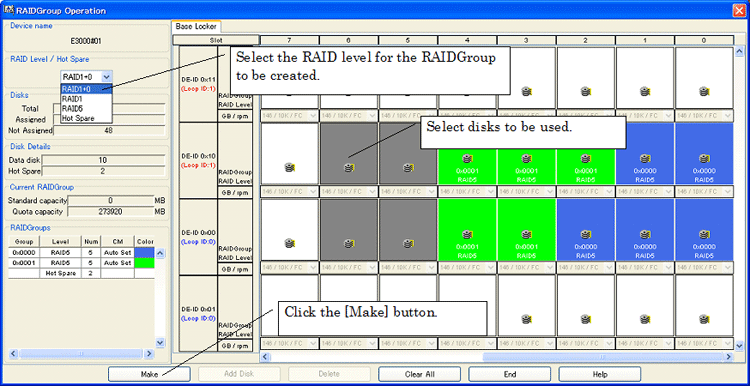Open the RAID Level / Hot Spare combo box

pyautogui.click(x=87, y=76)
